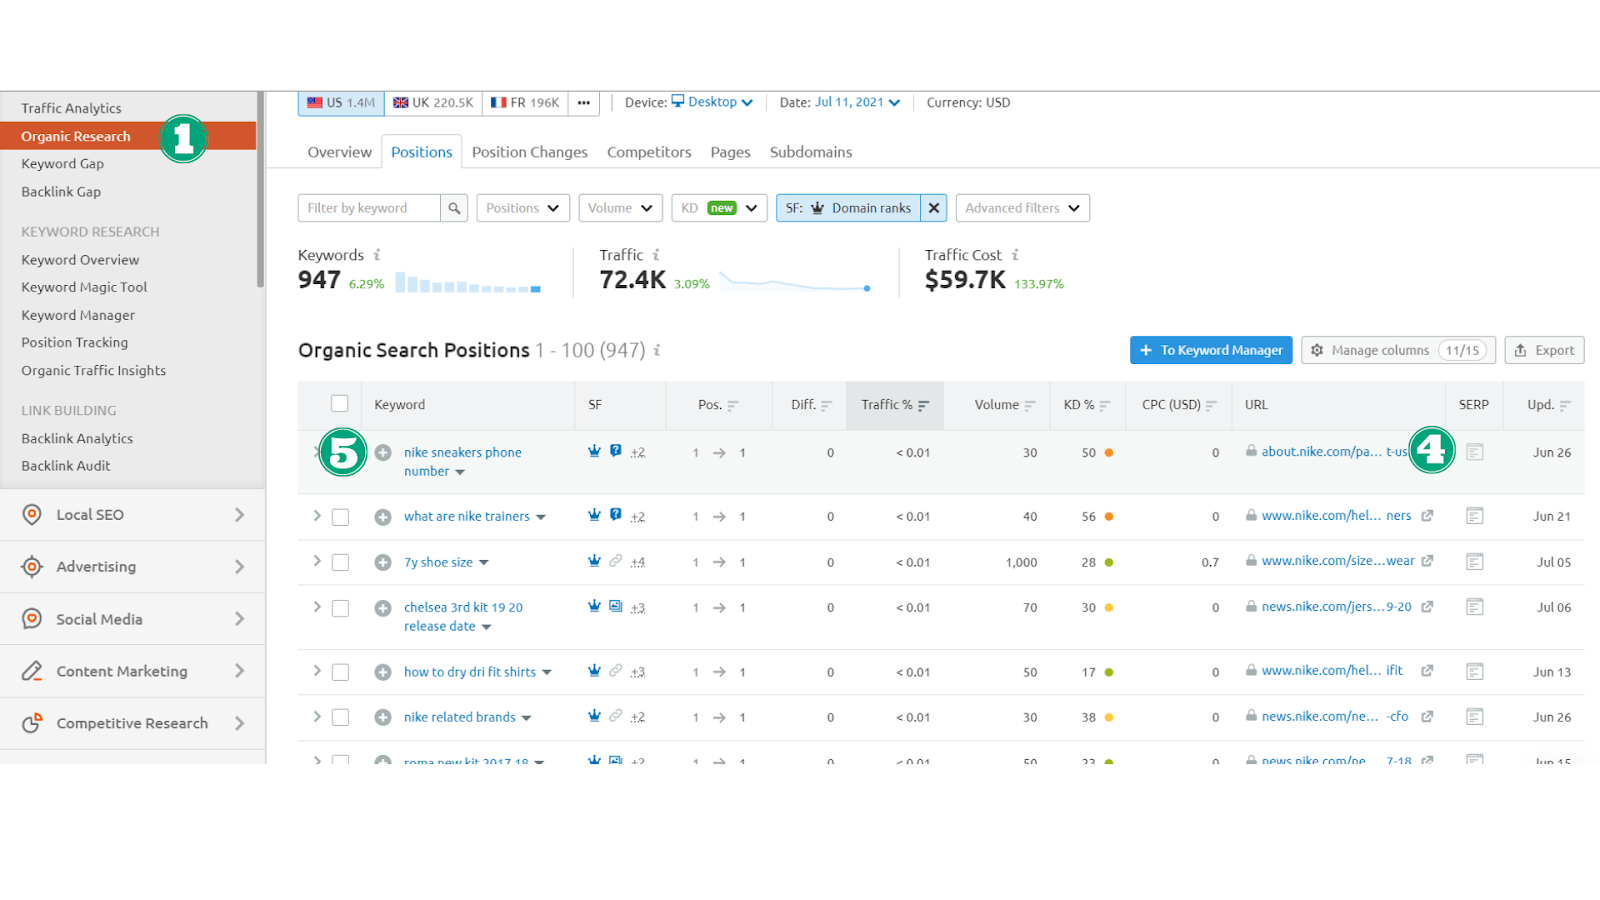Image resolution: width=1600 pixels, height=900 pixels.
Task: Open the Pages tab
Action: coord(730,152)
